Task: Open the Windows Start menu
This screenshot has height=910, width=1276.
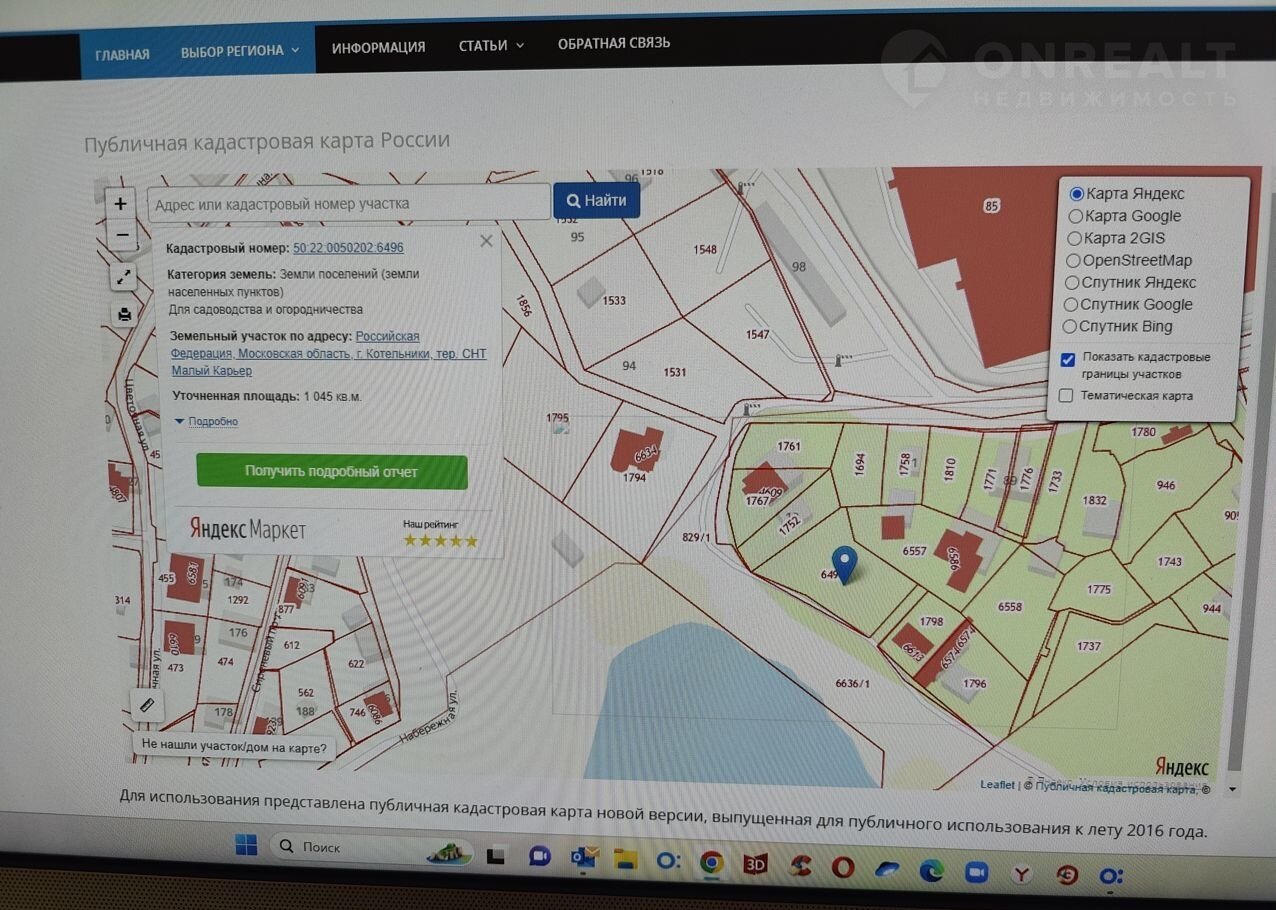Action: (247, 846)
